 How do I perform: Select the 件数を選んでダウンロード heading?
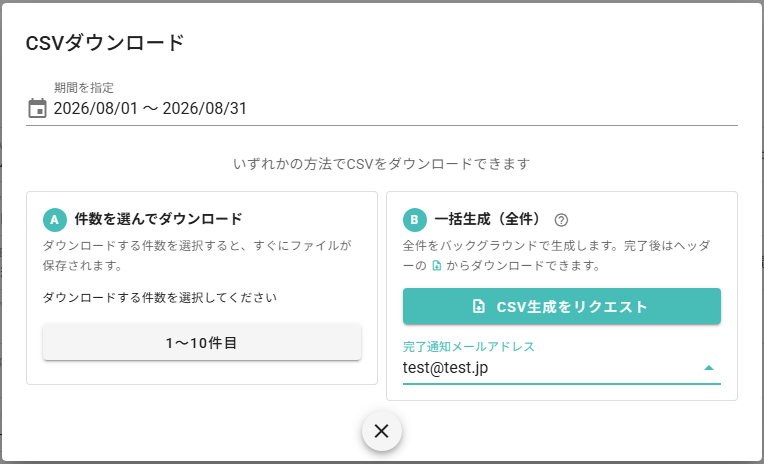pos(158,219)
